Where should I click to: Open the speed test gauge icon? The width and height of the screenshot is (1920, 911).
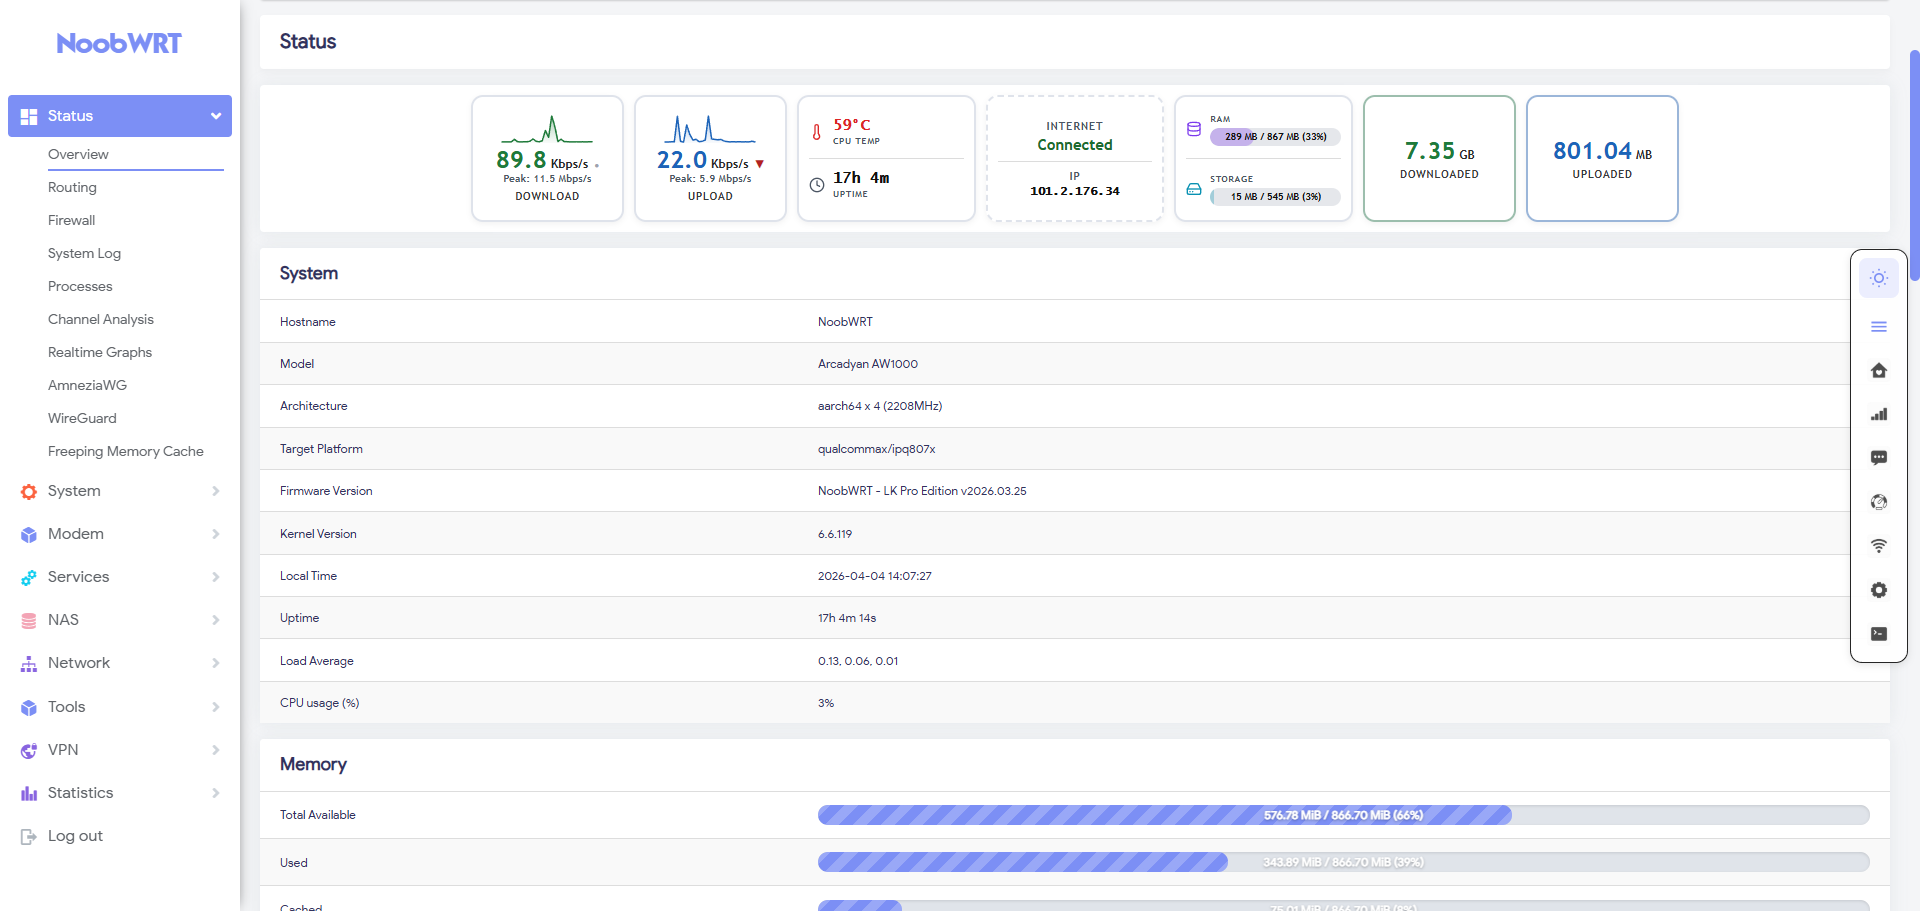pyautogui.click(x=1879, y=502)
